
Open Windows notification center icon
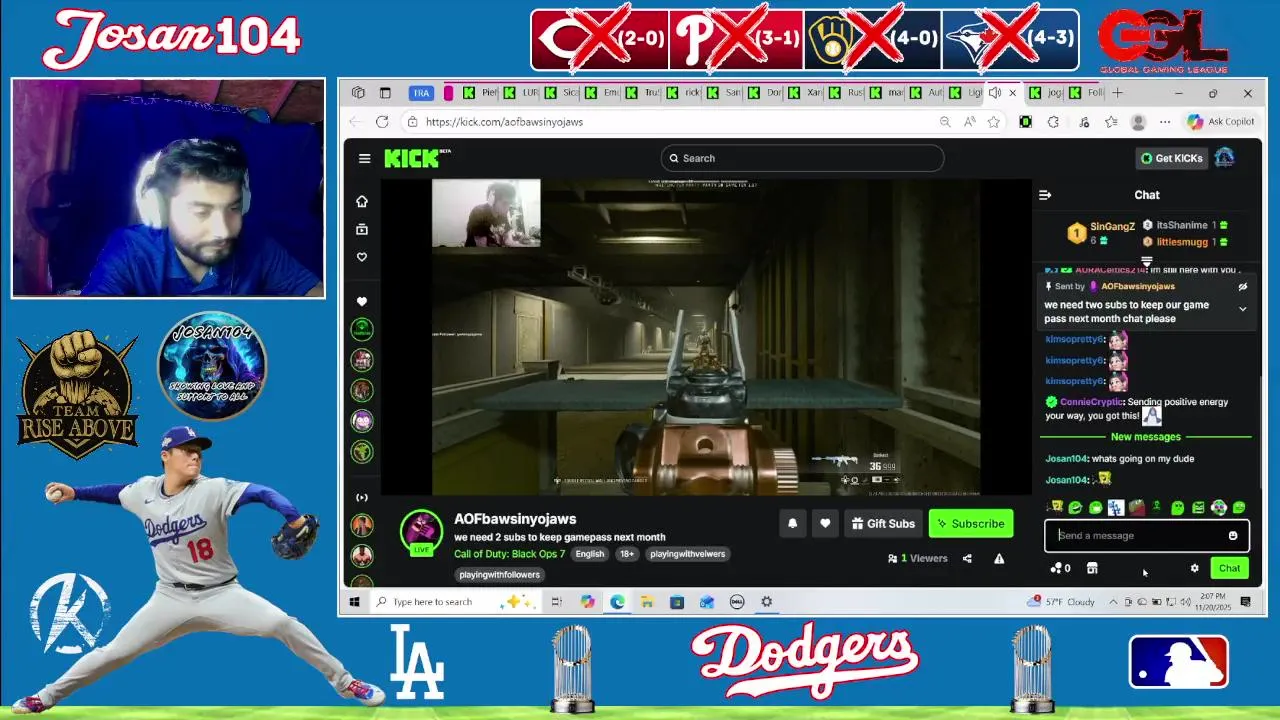[x=1246, y=602]
